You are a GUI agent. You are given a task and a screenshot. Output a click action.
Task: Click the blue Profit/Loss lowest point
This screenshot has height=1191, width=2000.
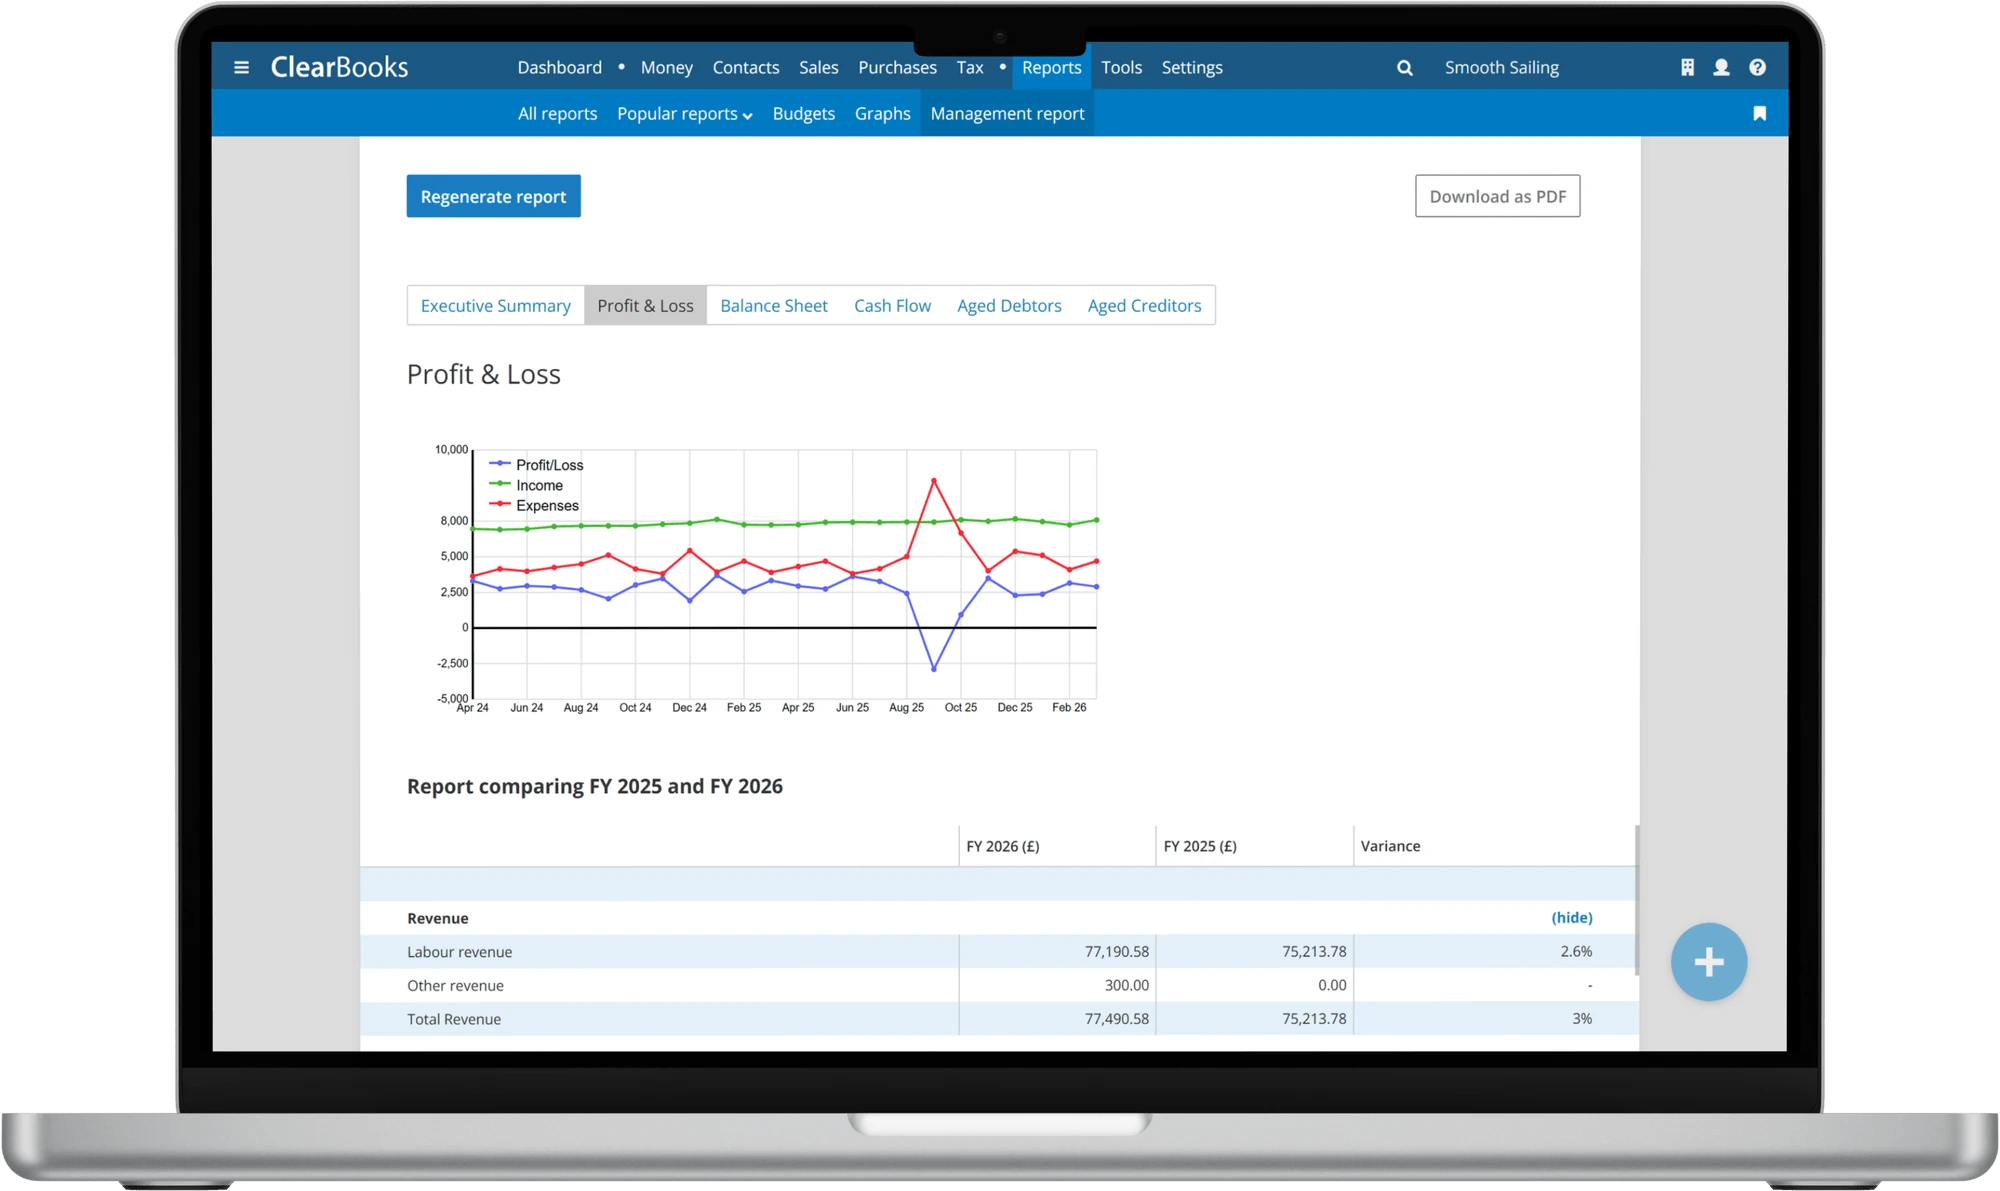pos(934,669)
